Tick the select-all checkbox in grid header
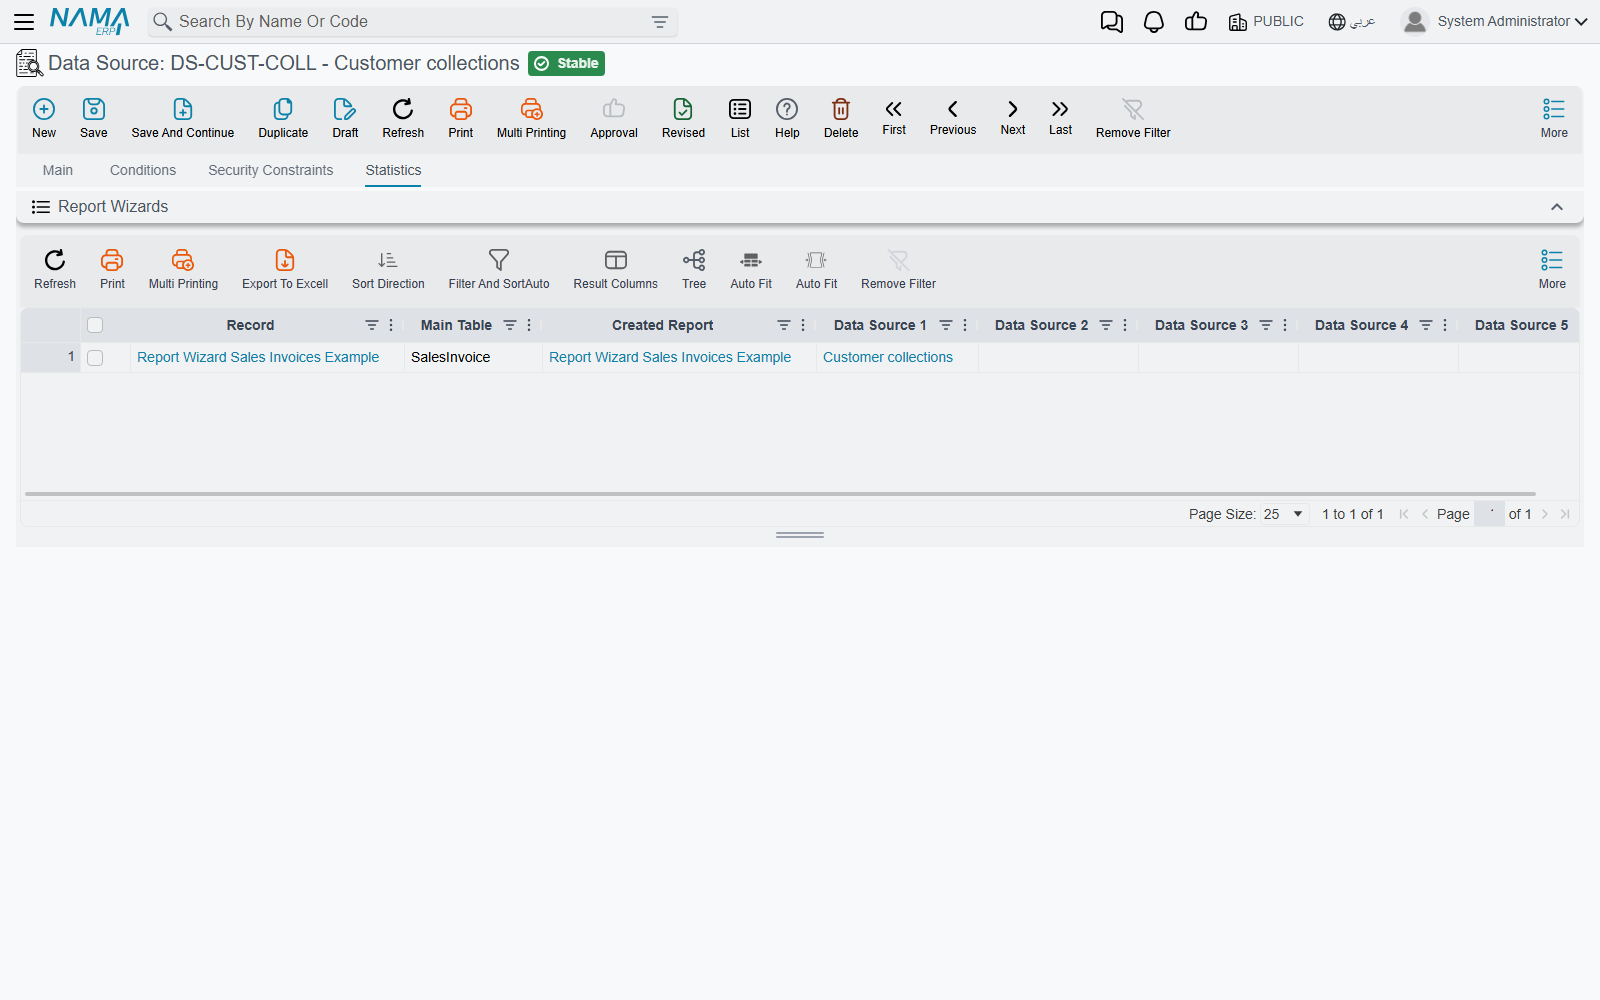 tap(95, 325)
